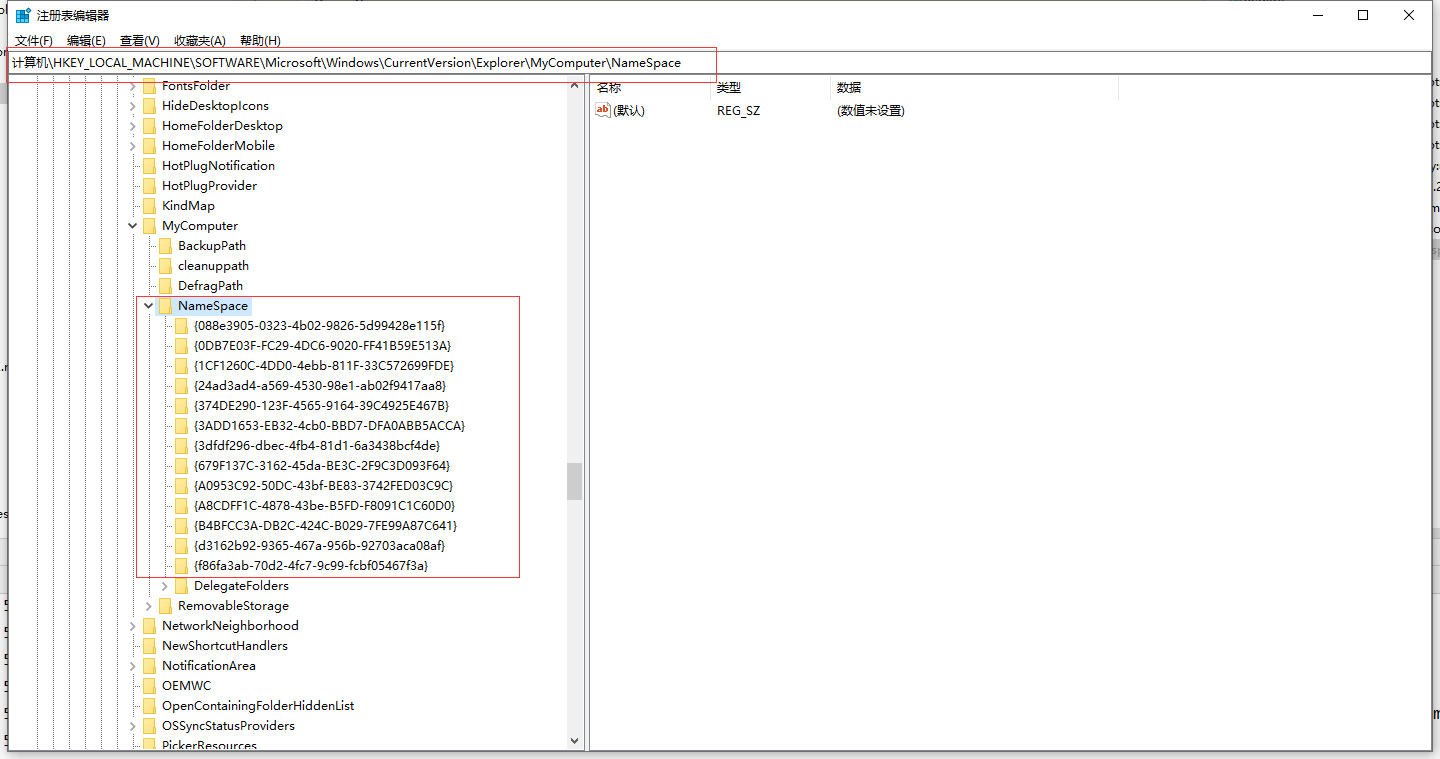Viewport: 1440px width, 759px height.
Task: Expand the NetworkNeighborhood node
Action: tap(132, 625)
